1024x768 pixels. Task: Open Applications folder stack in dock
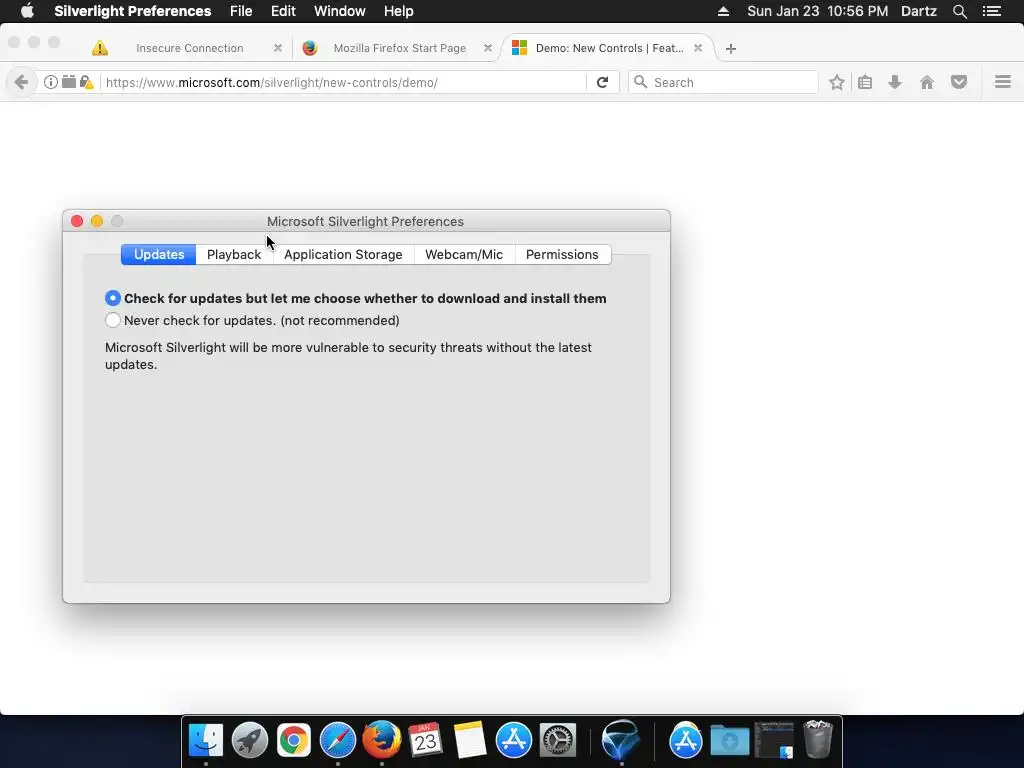686,740
